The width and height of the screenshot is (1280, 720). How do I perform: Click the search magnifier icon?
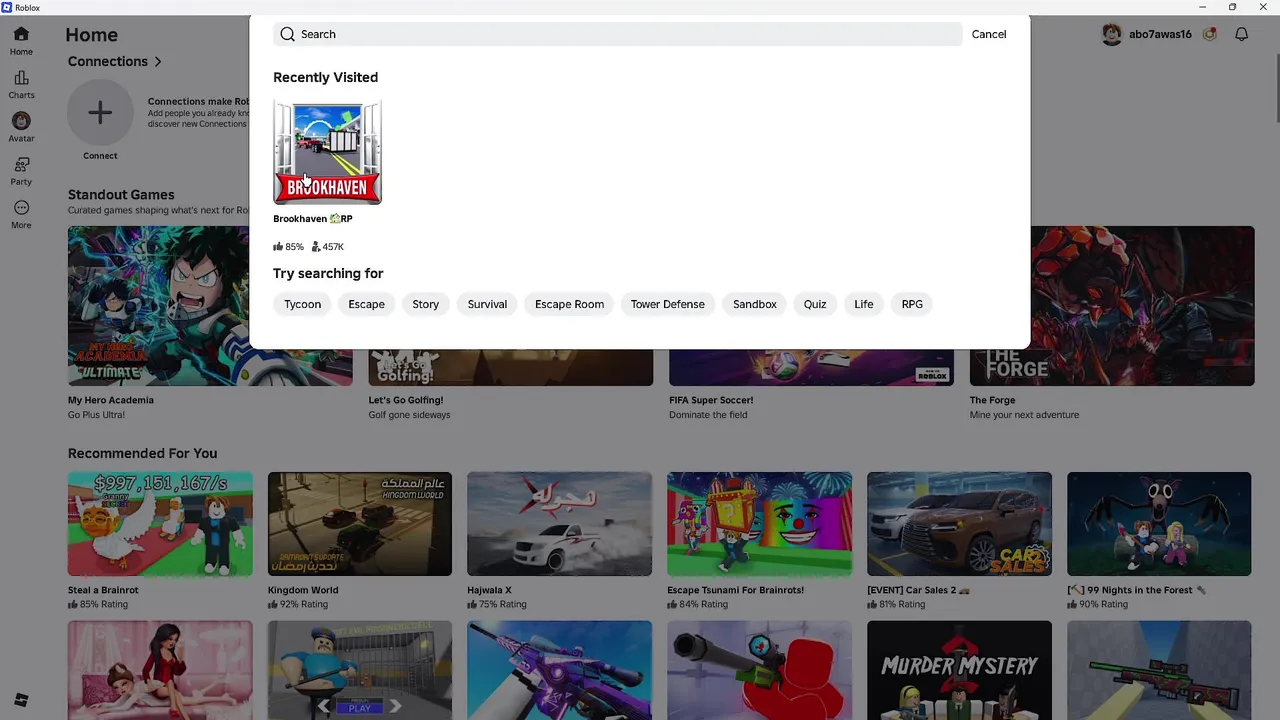[288, 34]
